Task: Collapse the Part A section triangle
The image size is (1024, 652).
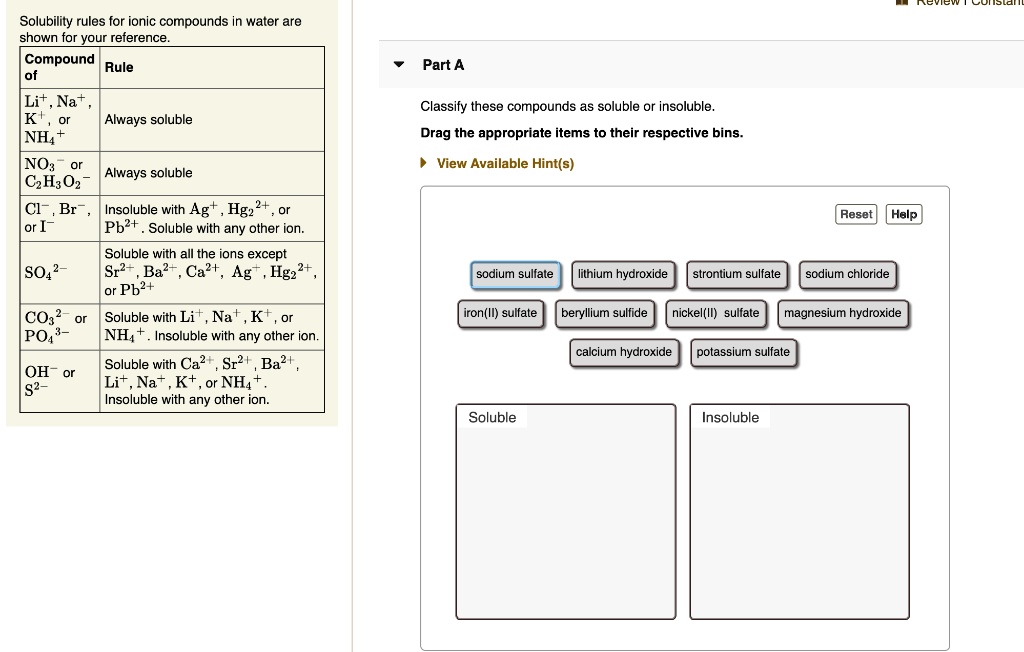Action: (397, 64)
